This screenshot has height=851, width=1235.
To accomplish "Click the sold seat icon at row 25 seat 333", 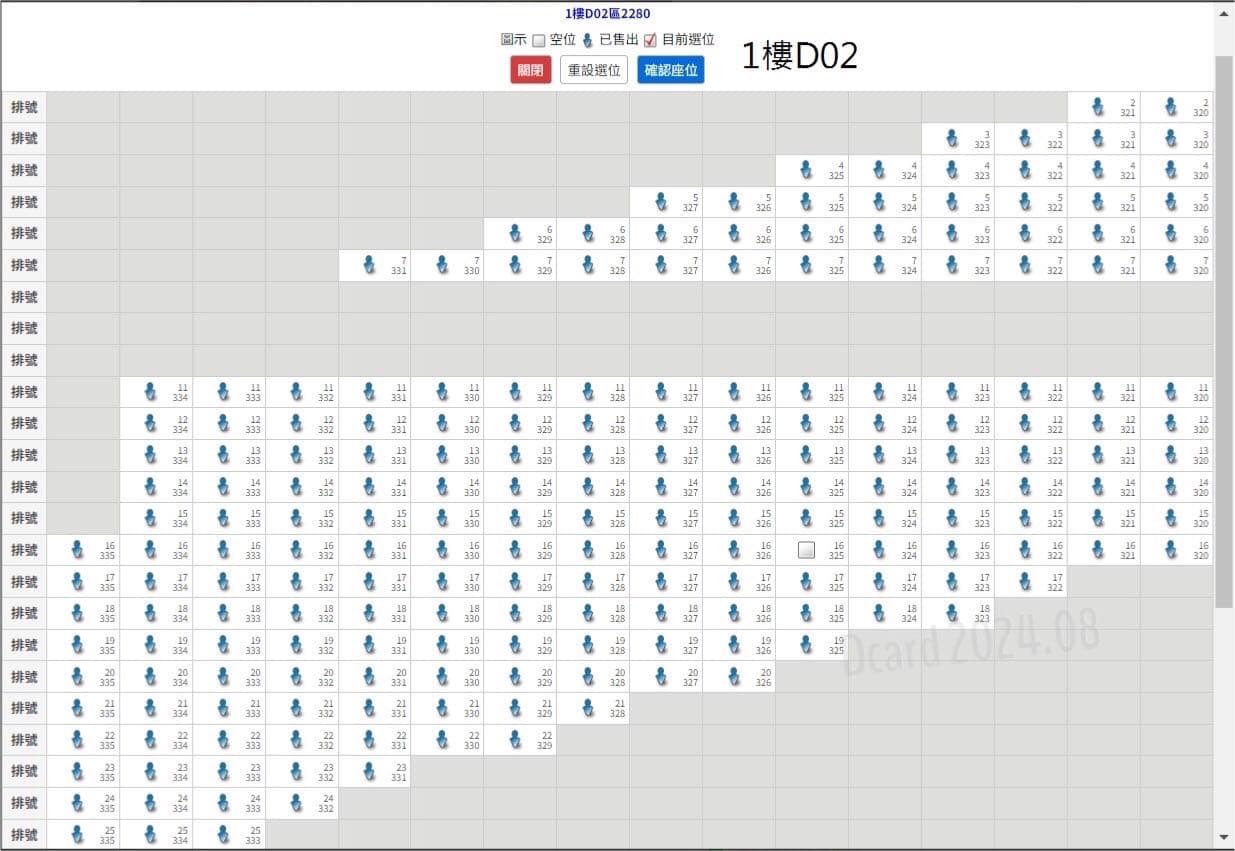I will [224, 835].
